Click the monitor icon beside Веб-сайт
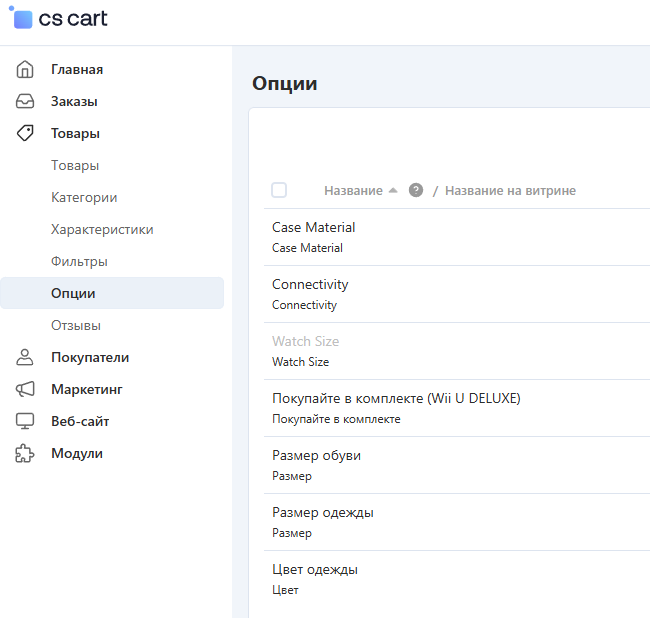The image size is (650, 618). click(26, 422)
